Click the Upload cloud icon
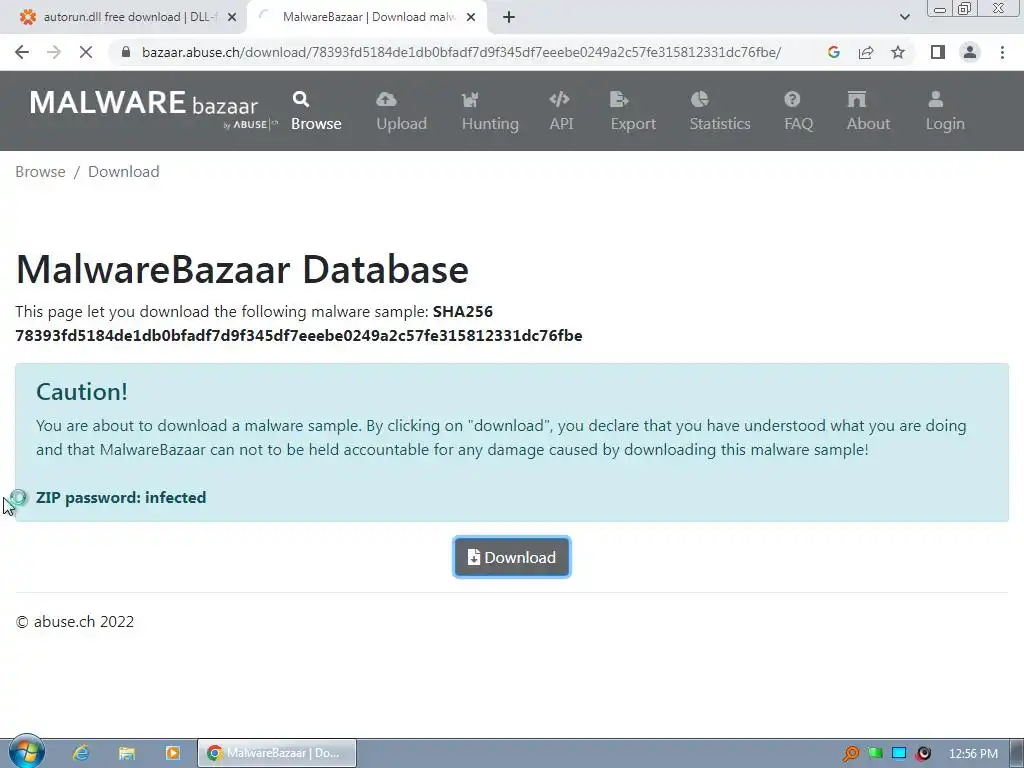 coord(386,99)
